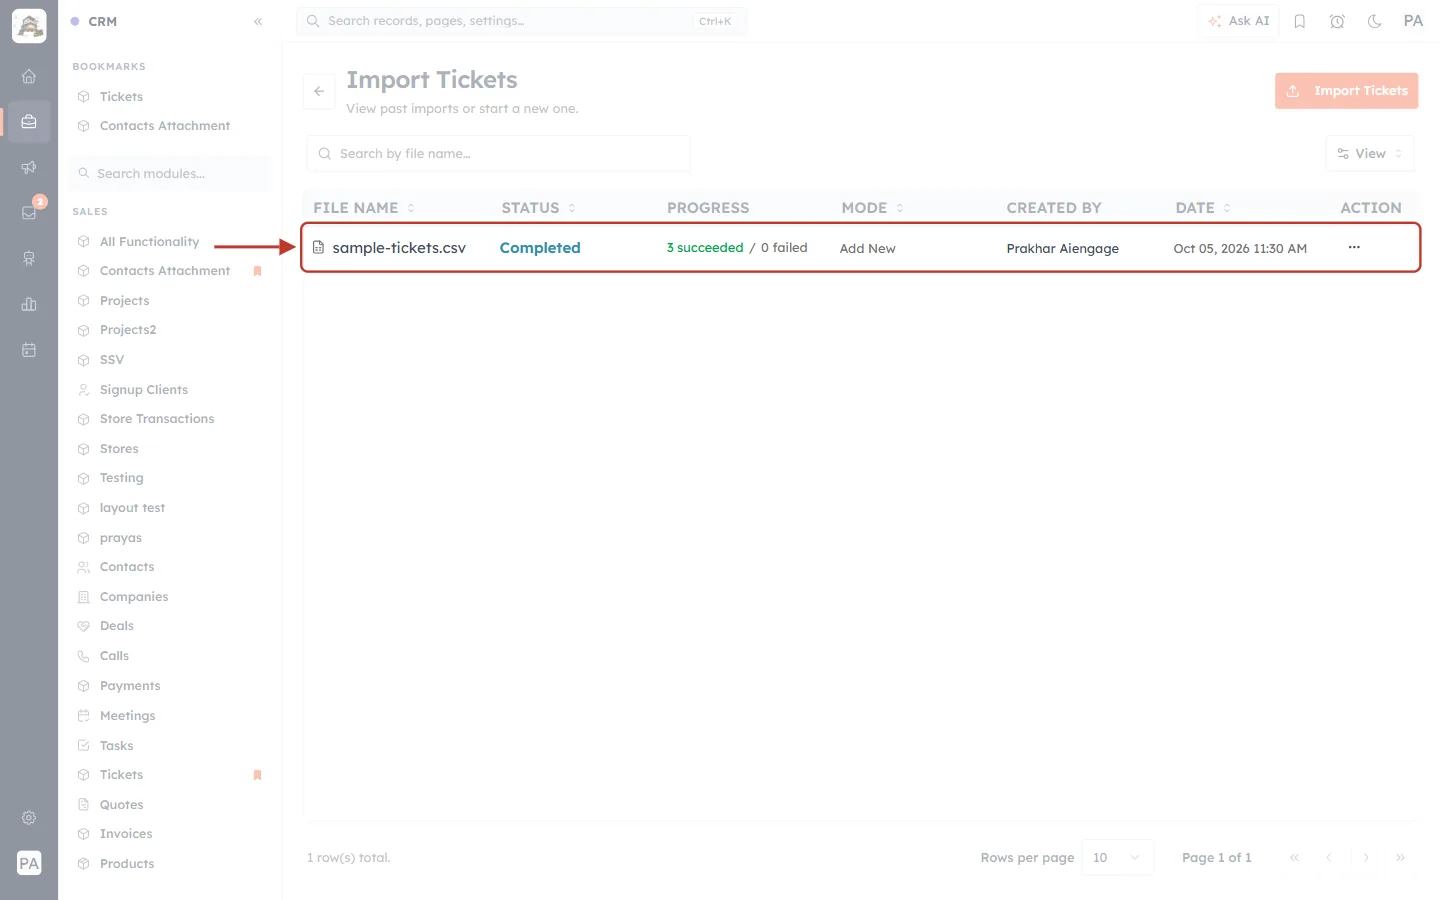This screenshot has height=900, width=1440.
Task: Click the Completed status text
Action: point(540,248)
